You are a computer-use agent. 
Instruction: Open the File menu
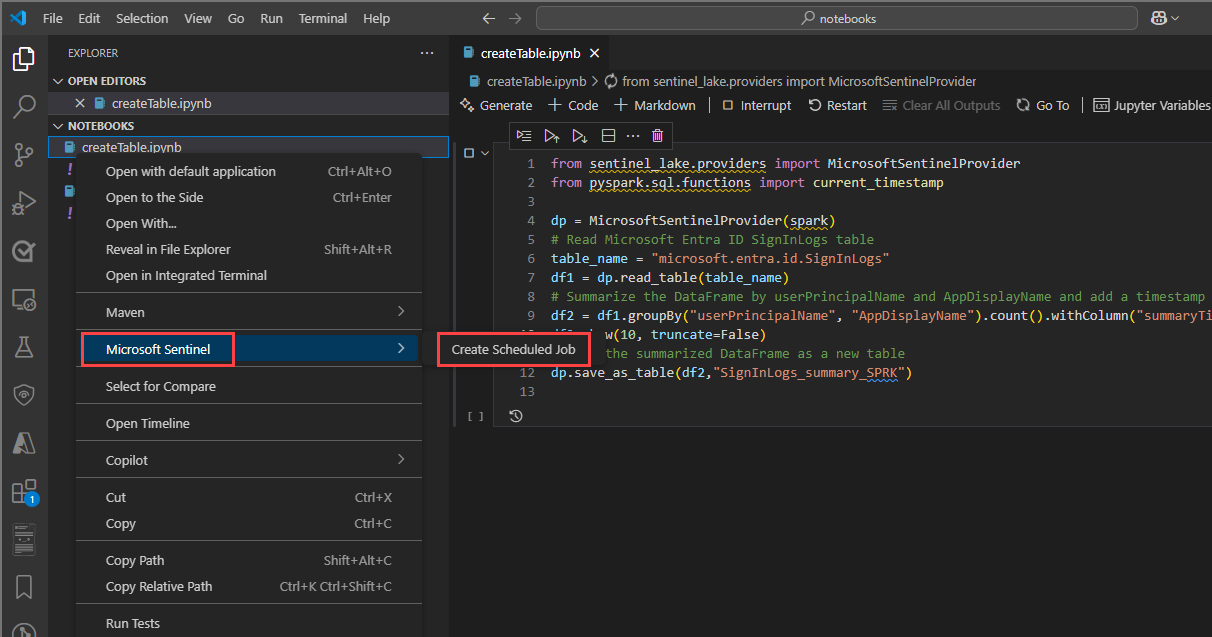(53, 18)
